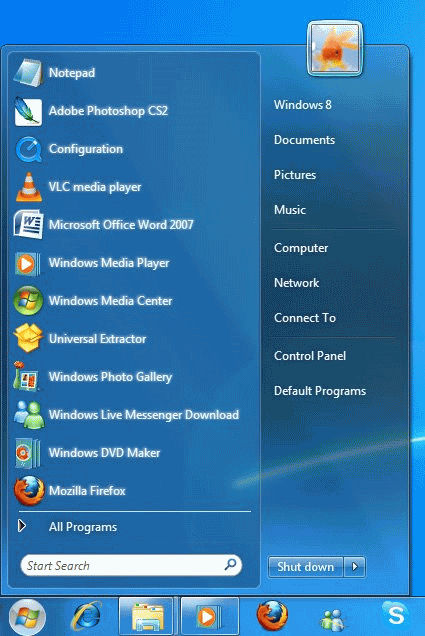
Task: Open the Pictures library link
Action: click(295, 175)
